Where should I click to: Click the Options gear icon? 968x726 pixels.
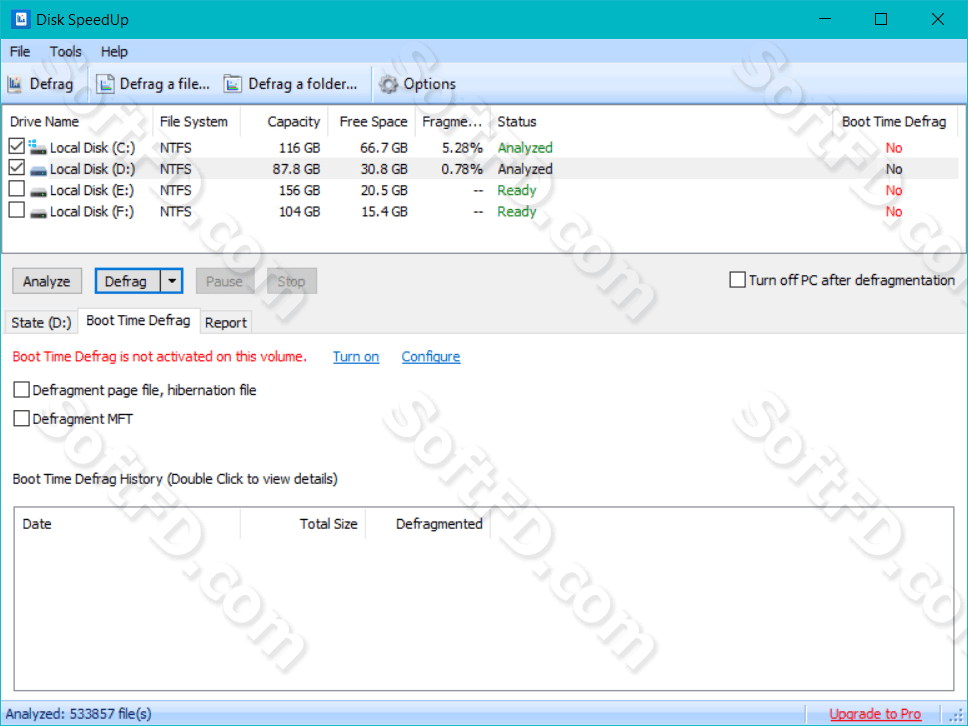(x=388, y=84)
